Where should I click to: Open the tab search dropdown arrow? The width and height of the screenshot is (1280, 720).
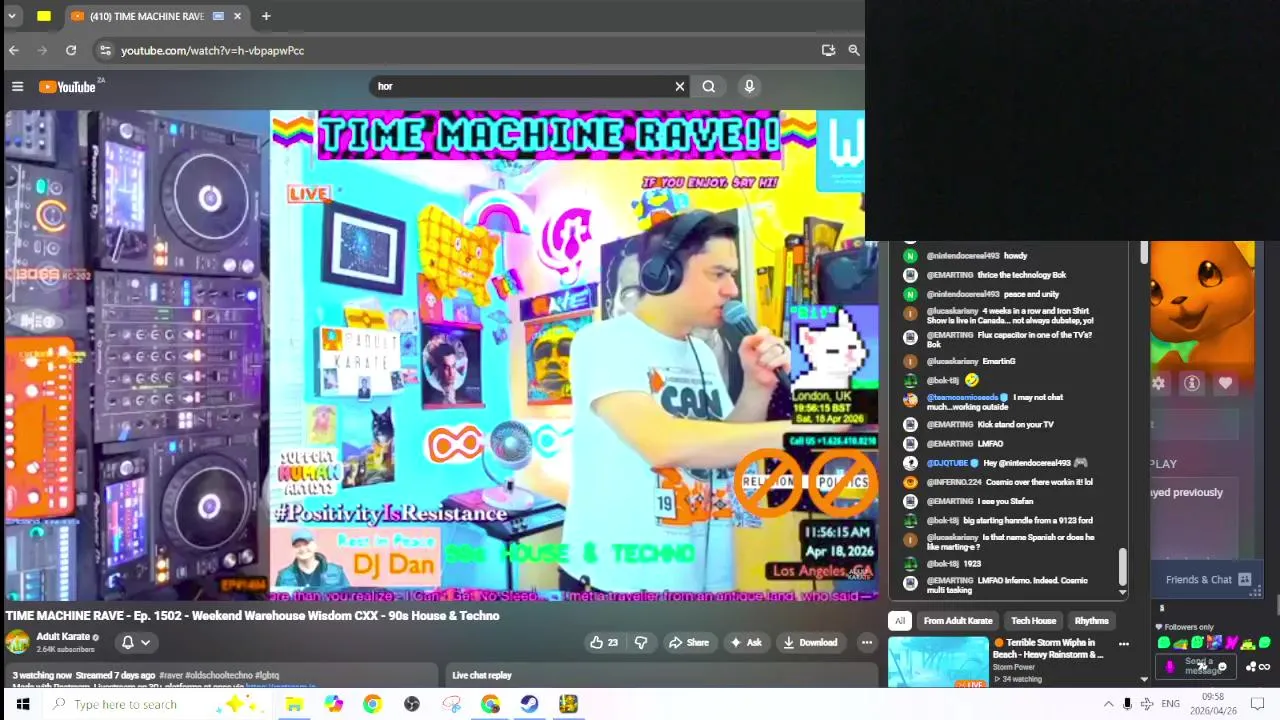tap(12, 16)
